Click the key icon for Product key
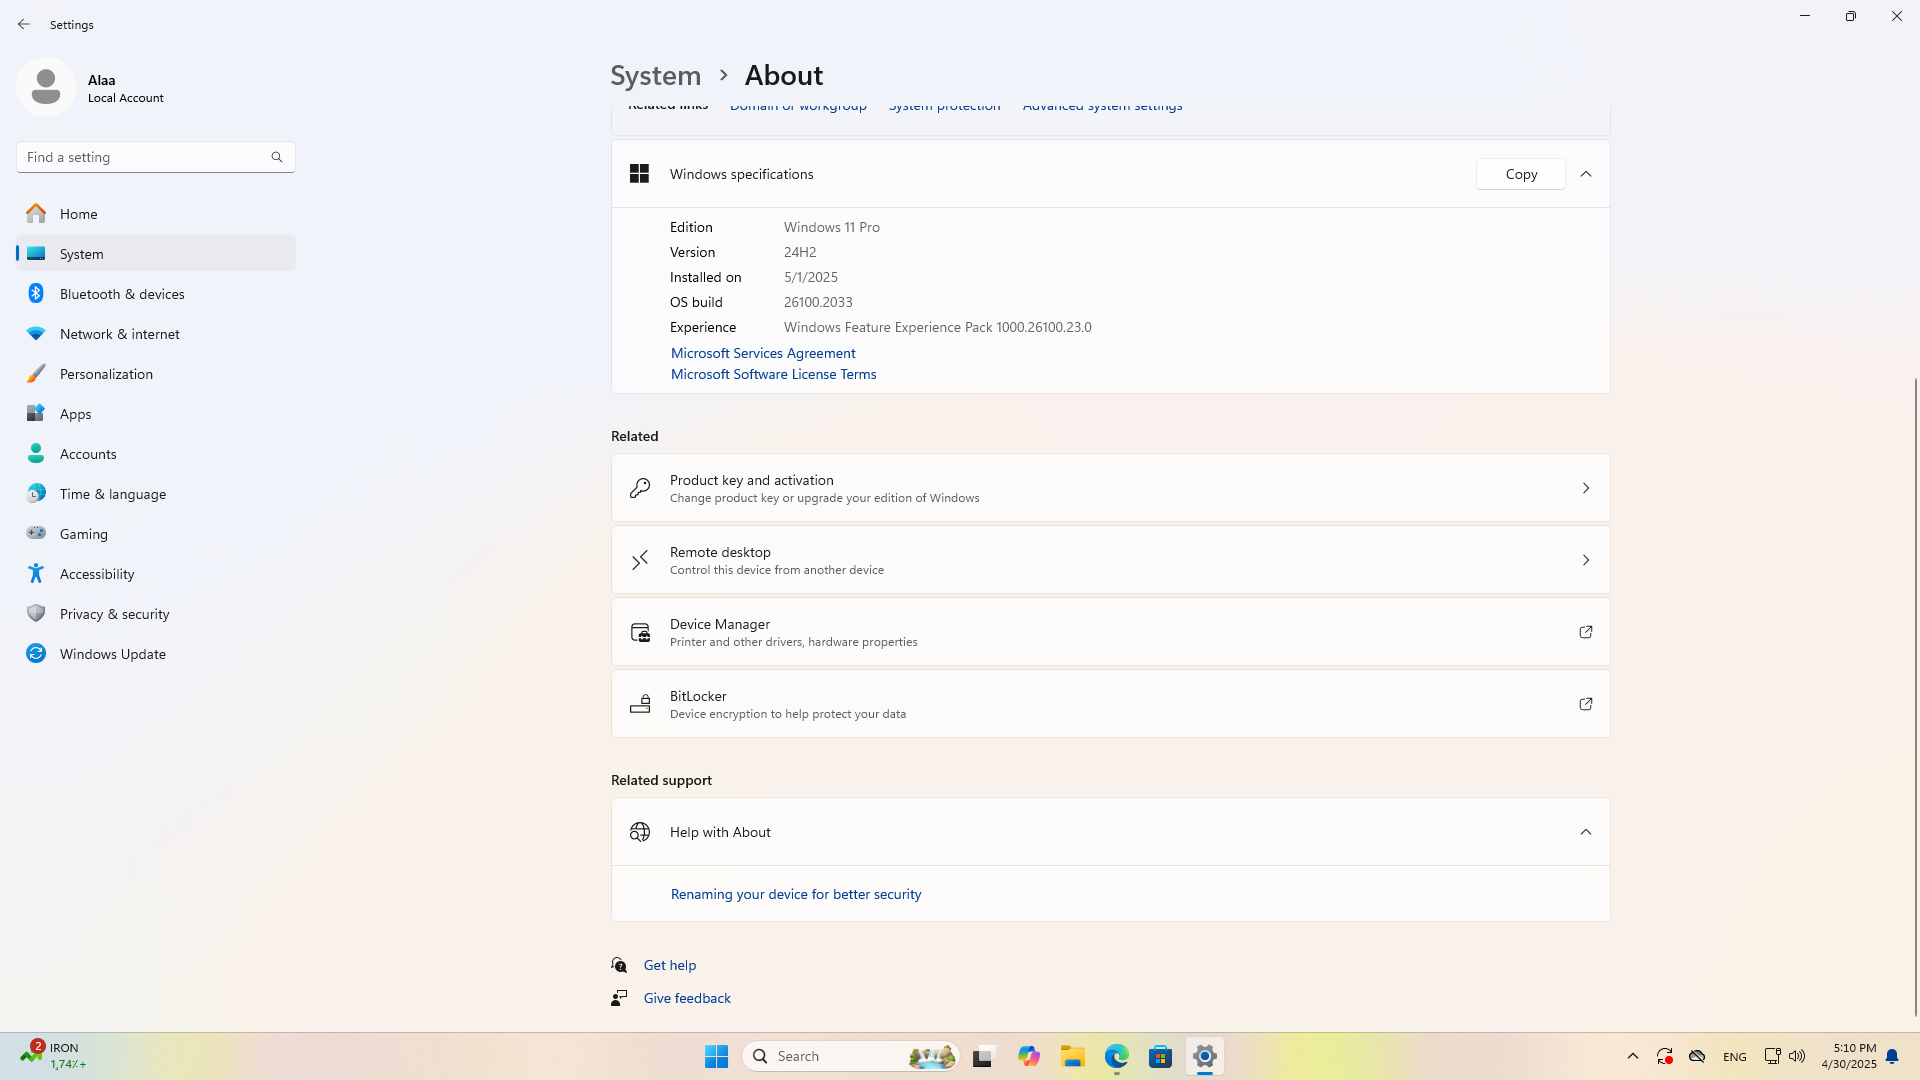The height and width of the screenshot is (1080, 1920). [x=640, y=488]
